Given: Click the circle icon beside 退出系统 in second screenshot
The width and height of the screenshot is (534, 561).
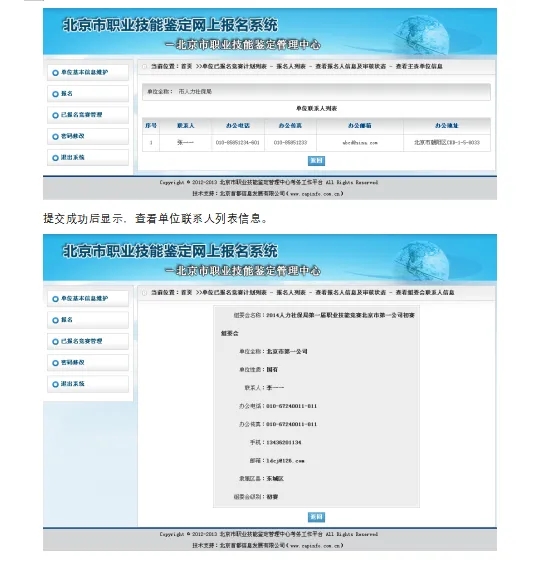Looking at the screenshot, I should (55, 384).
